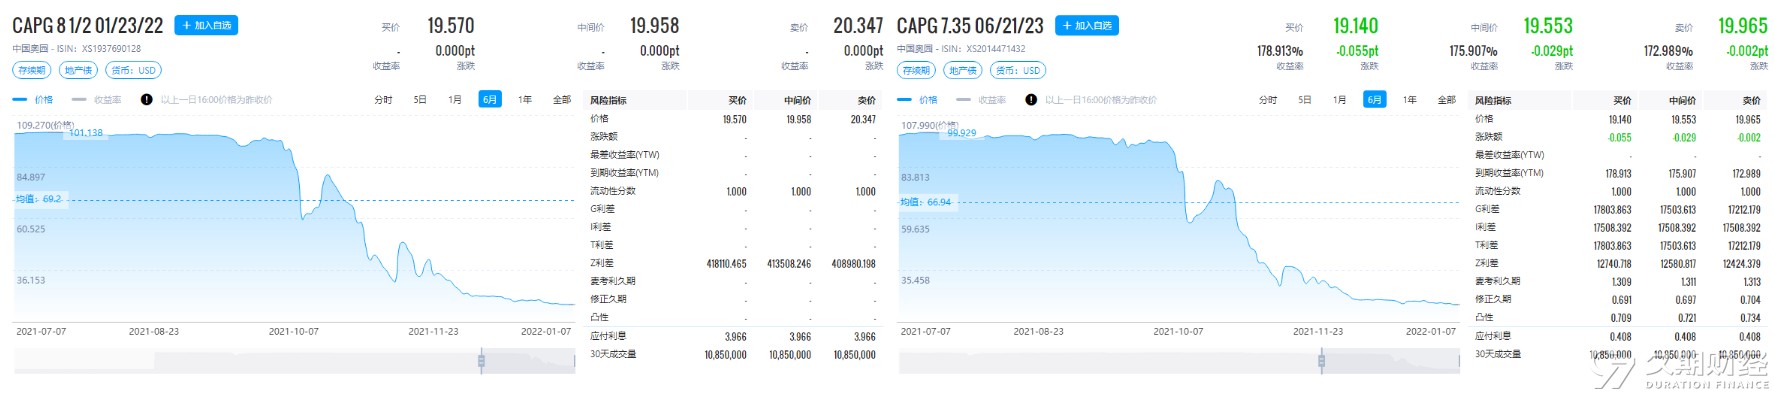
Task: Click the 存续期 tag on left bond
Action: pos(31,70)
